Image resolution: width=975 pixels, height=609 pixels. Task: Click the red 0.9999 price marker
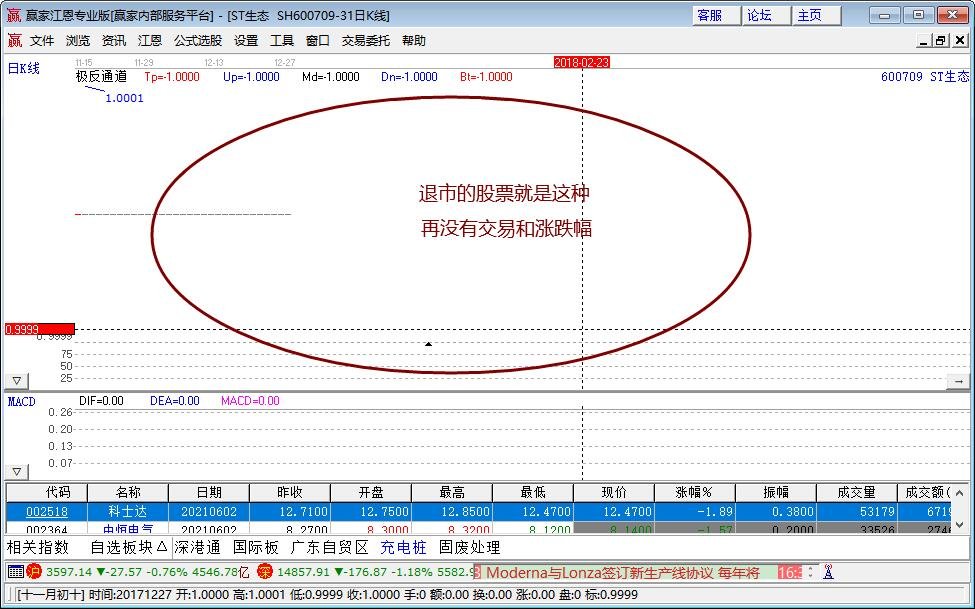(40, 329)
